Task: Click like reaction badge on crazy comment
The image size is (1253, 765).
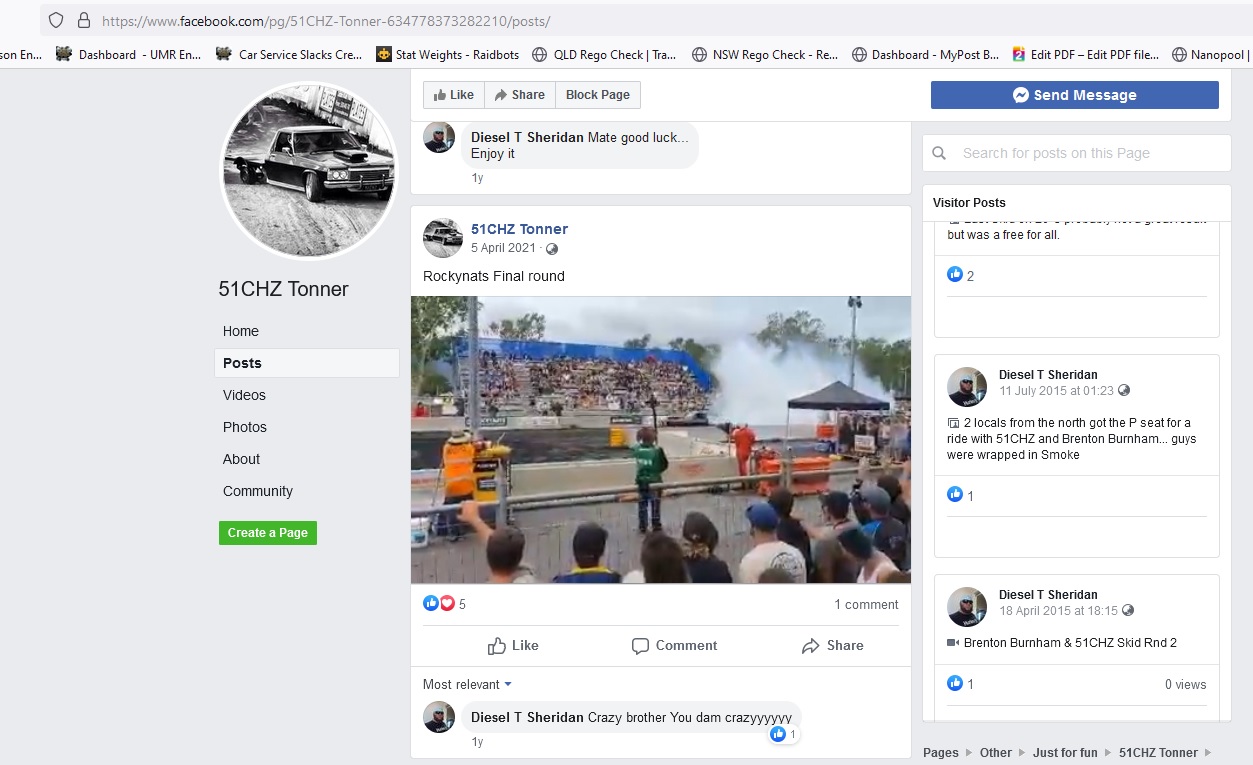Action: point(786,734)
